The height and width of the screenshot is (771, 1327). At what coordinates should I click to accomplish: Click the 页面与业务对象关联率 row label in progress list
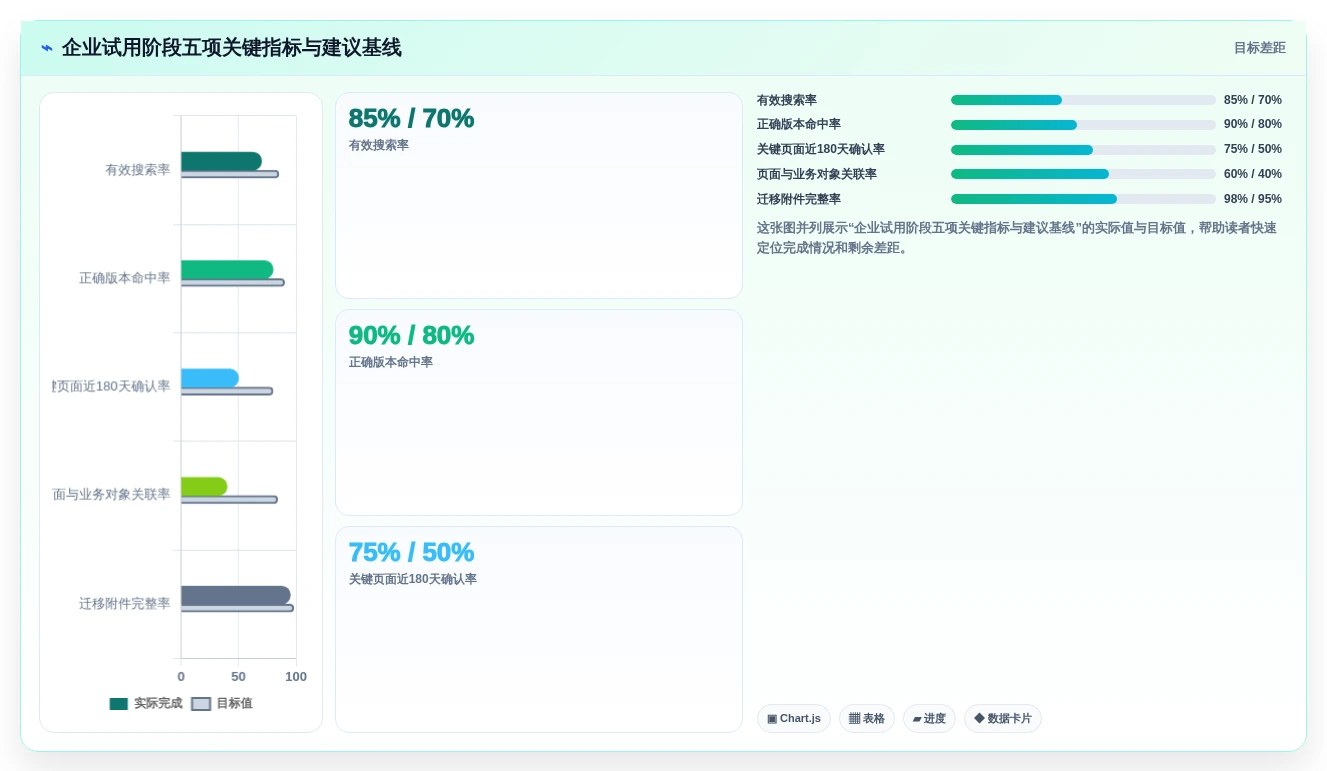[x=817, y=174]
